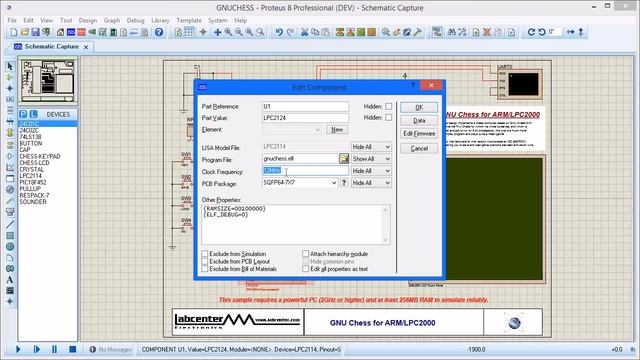Select the 2D Graphics Box tool

pos(10,236)
